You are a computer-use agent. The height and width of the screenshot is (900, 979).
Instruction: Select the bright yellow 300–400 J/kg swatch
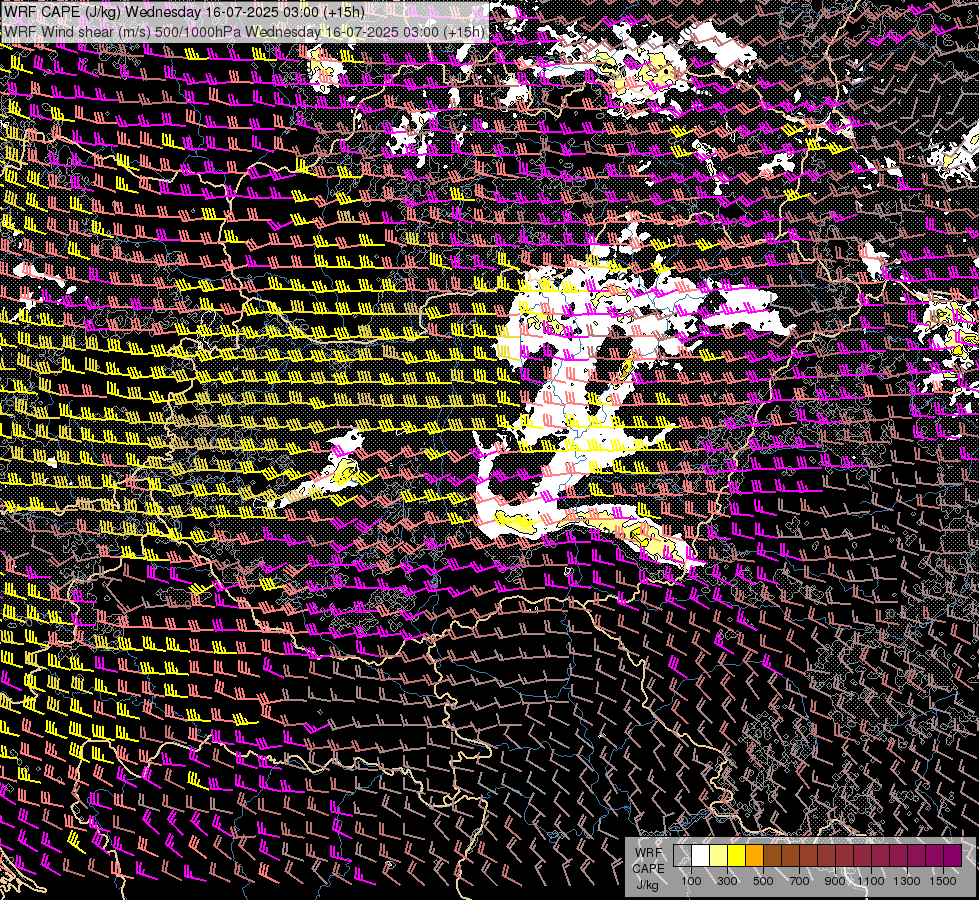737,856
